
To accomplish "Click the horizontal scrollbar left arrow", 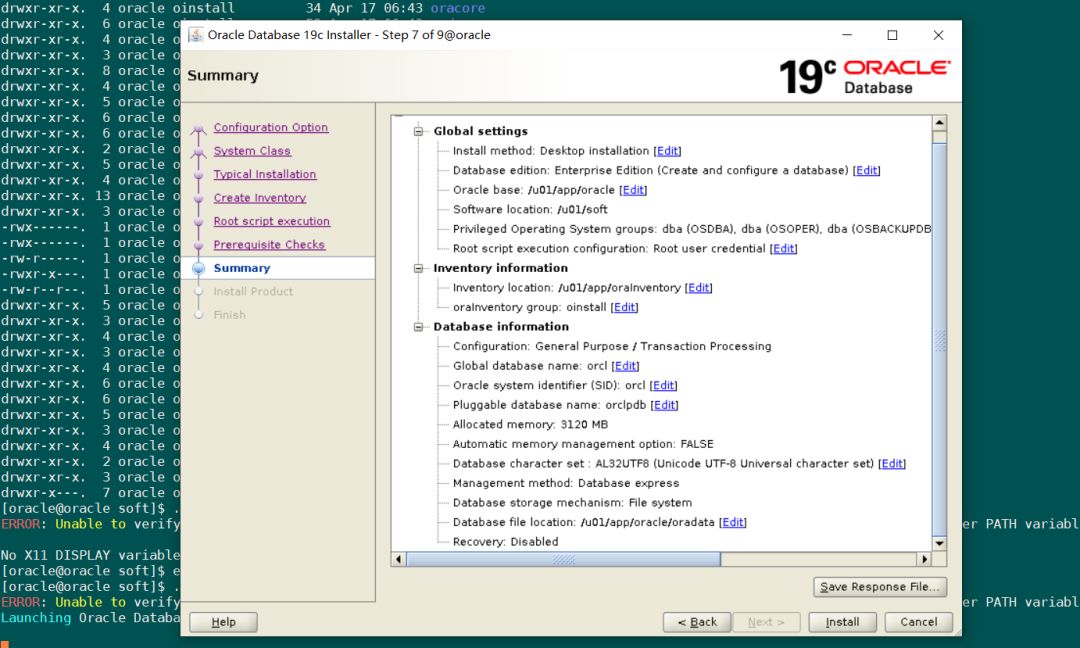I will [398, 559].
